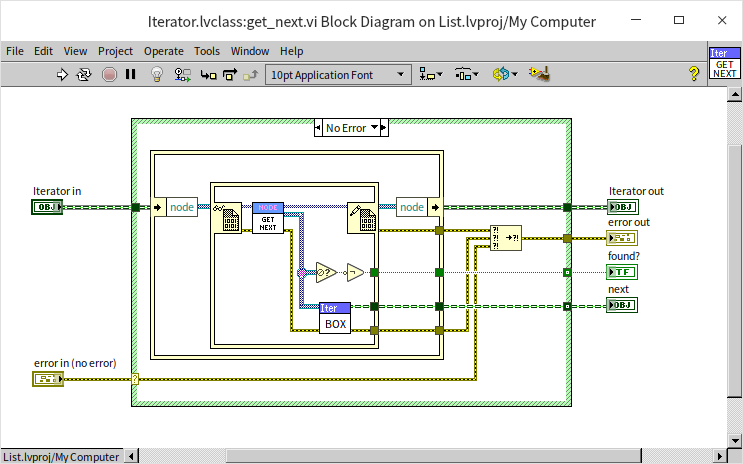743x464 pixels.
Task: Click the next case arrow on the case structure
Action: (x=385, y=128)
